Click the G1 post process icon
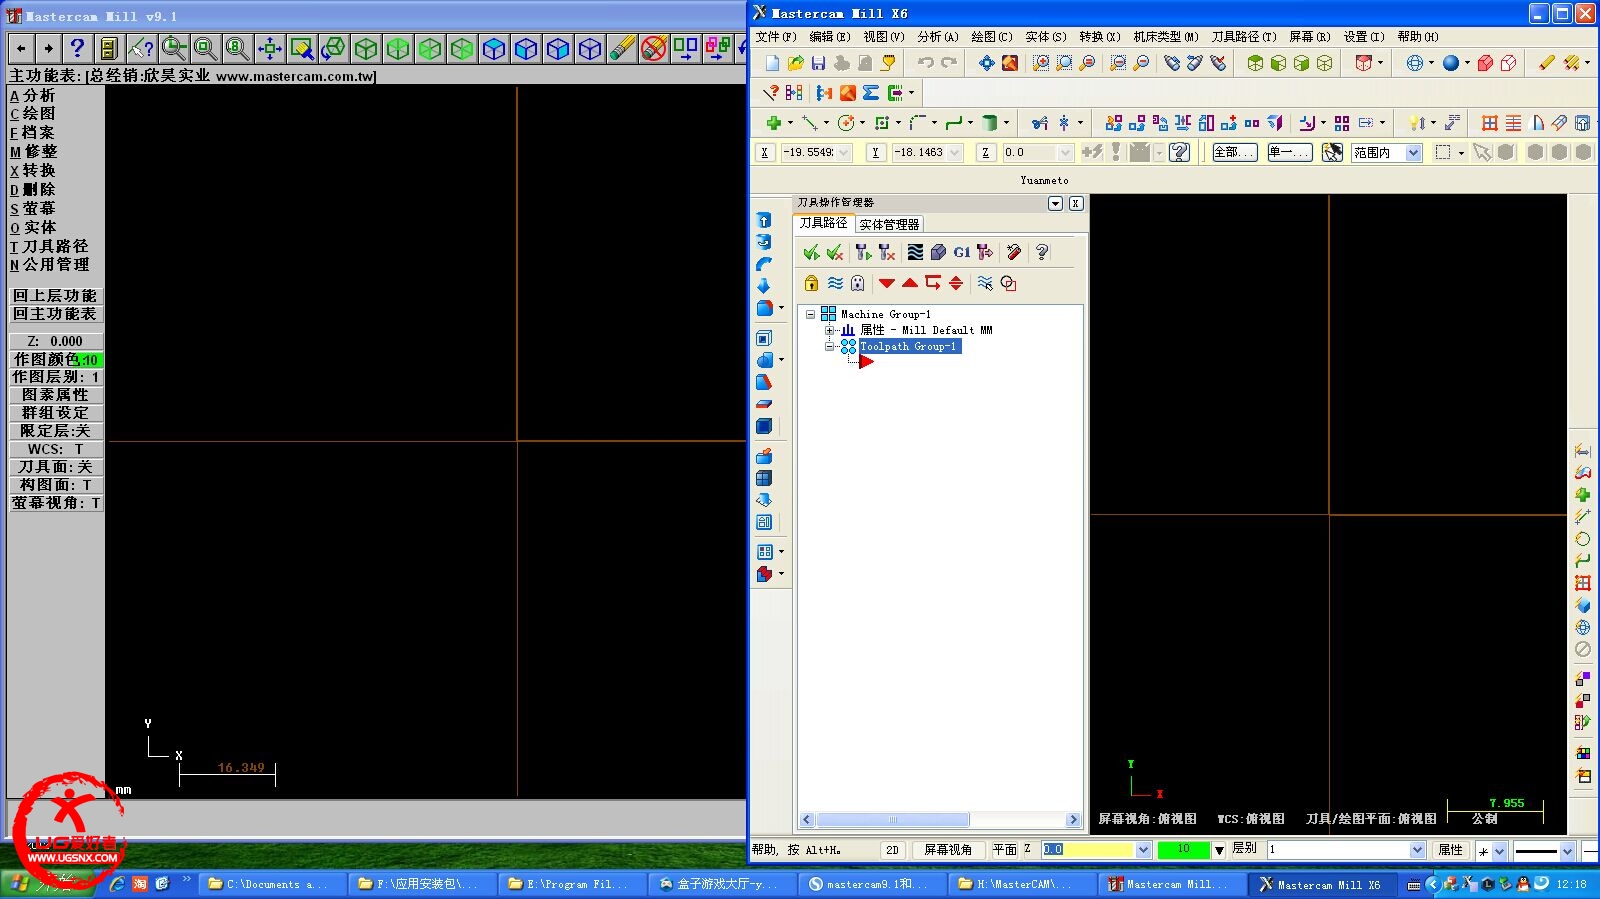This screenshot has width=1600, height=899. pos(961,252)
